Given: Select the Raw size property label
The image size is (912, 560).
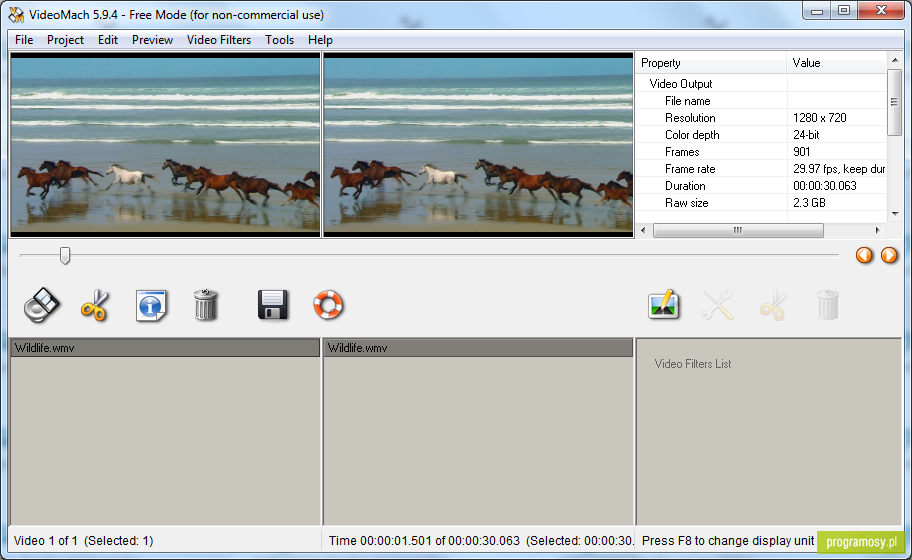Looking at the screenshot, I should coord(686,203).
